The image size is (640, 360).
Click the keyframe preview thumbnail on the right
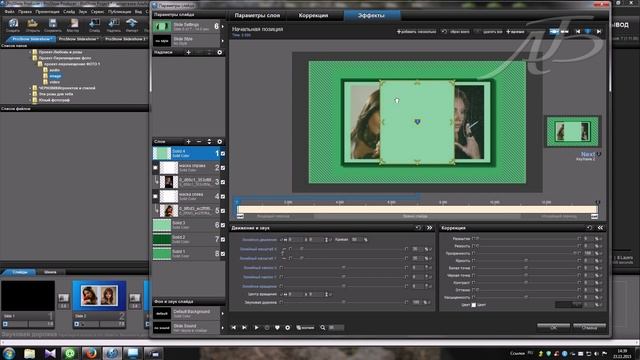click(x=573, y=131)
